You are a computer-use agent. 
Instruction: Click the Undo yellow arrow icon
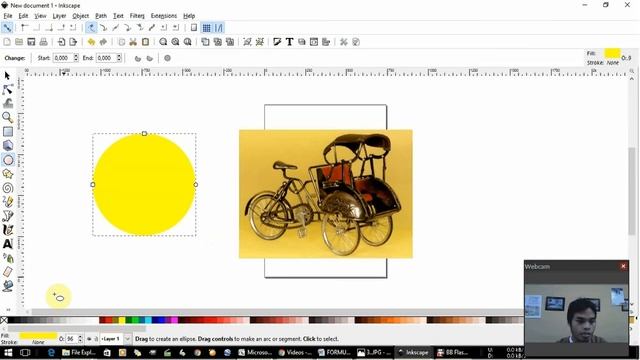91,42
